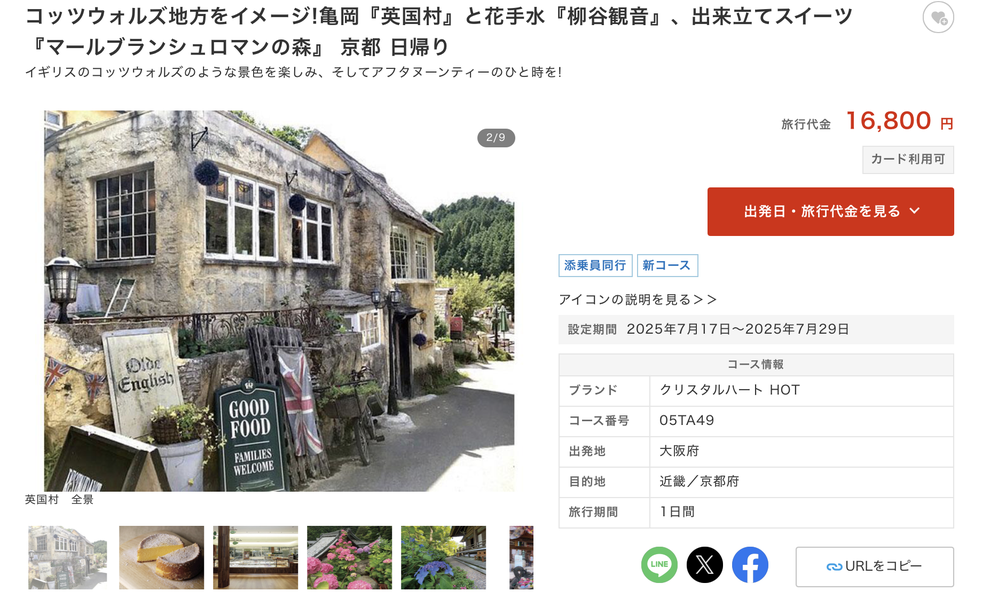Click the カード利用可 label
Viewport: 990px width, 599px height.
908,160
